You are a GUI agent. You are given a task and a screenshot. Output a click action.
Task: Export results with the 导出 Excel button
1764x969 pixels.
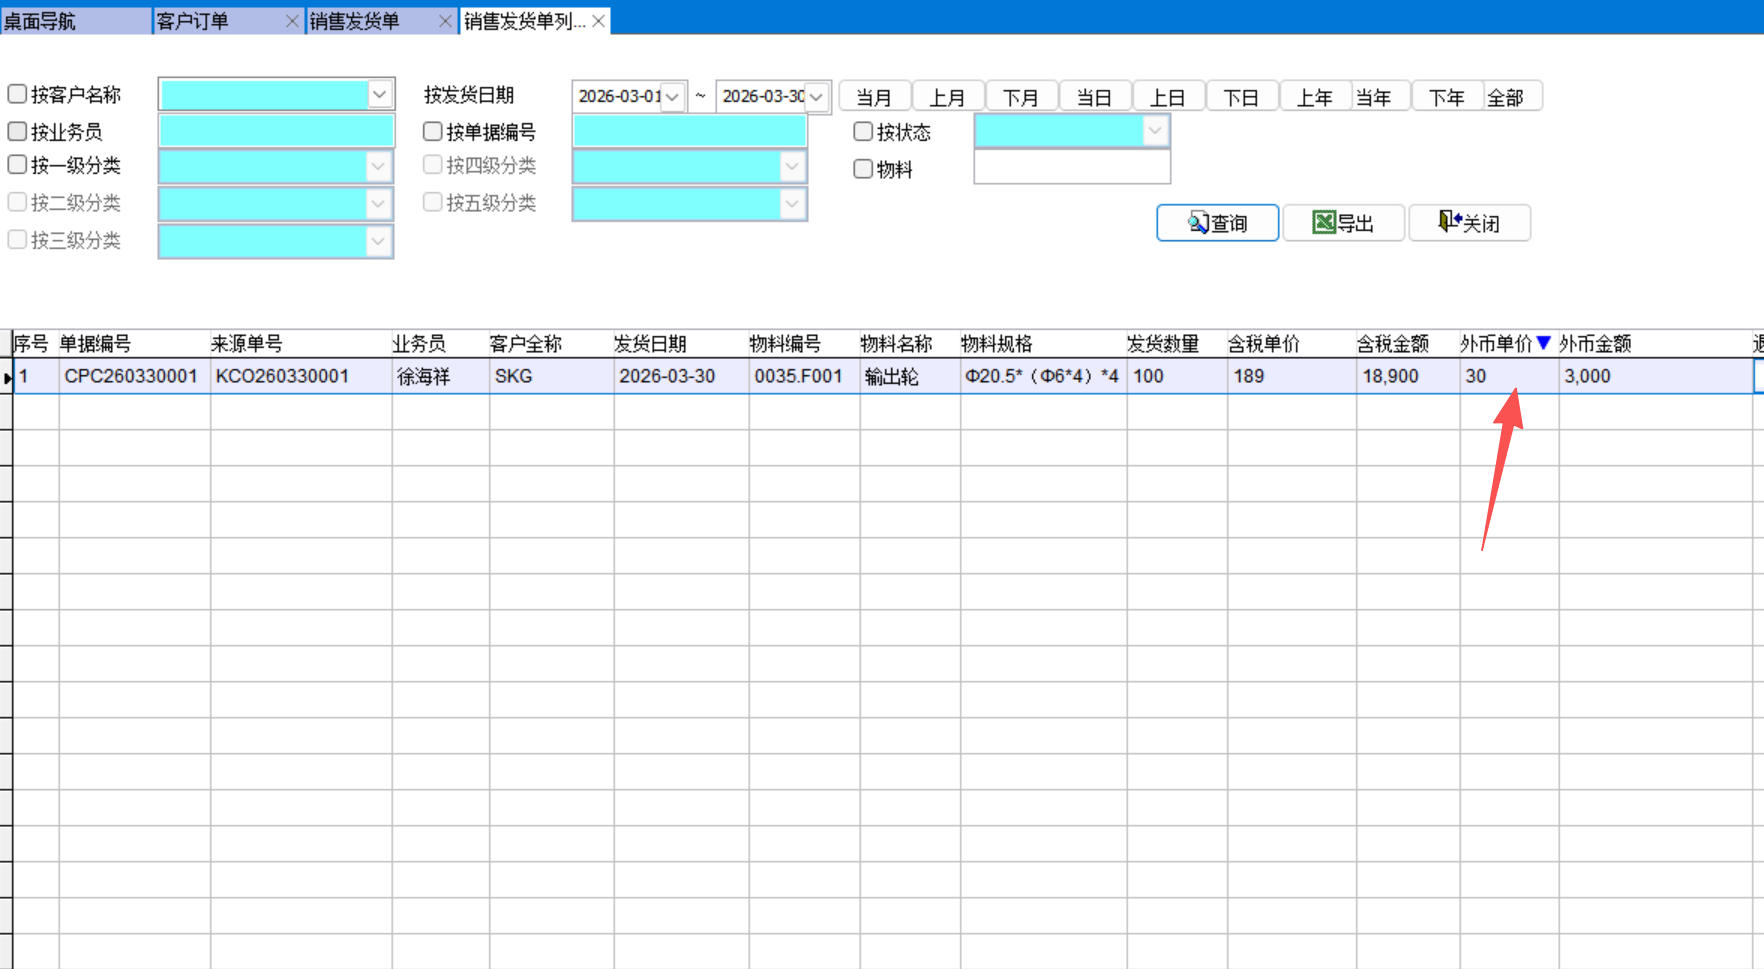point(1343,223)
